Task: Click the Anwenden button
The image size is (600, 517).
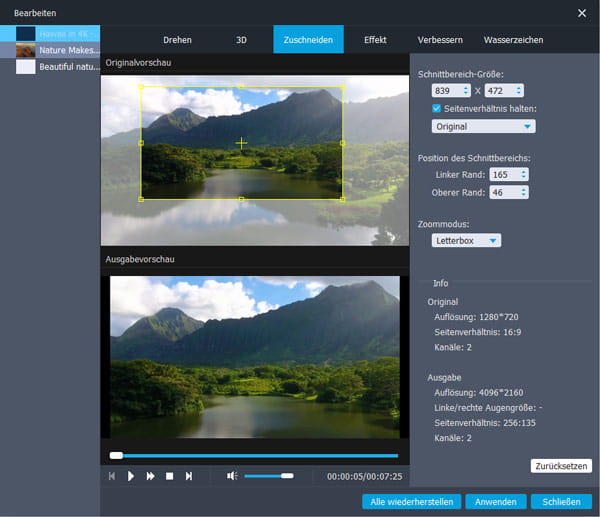Action: pyautogui.click(x=495, y=501)
